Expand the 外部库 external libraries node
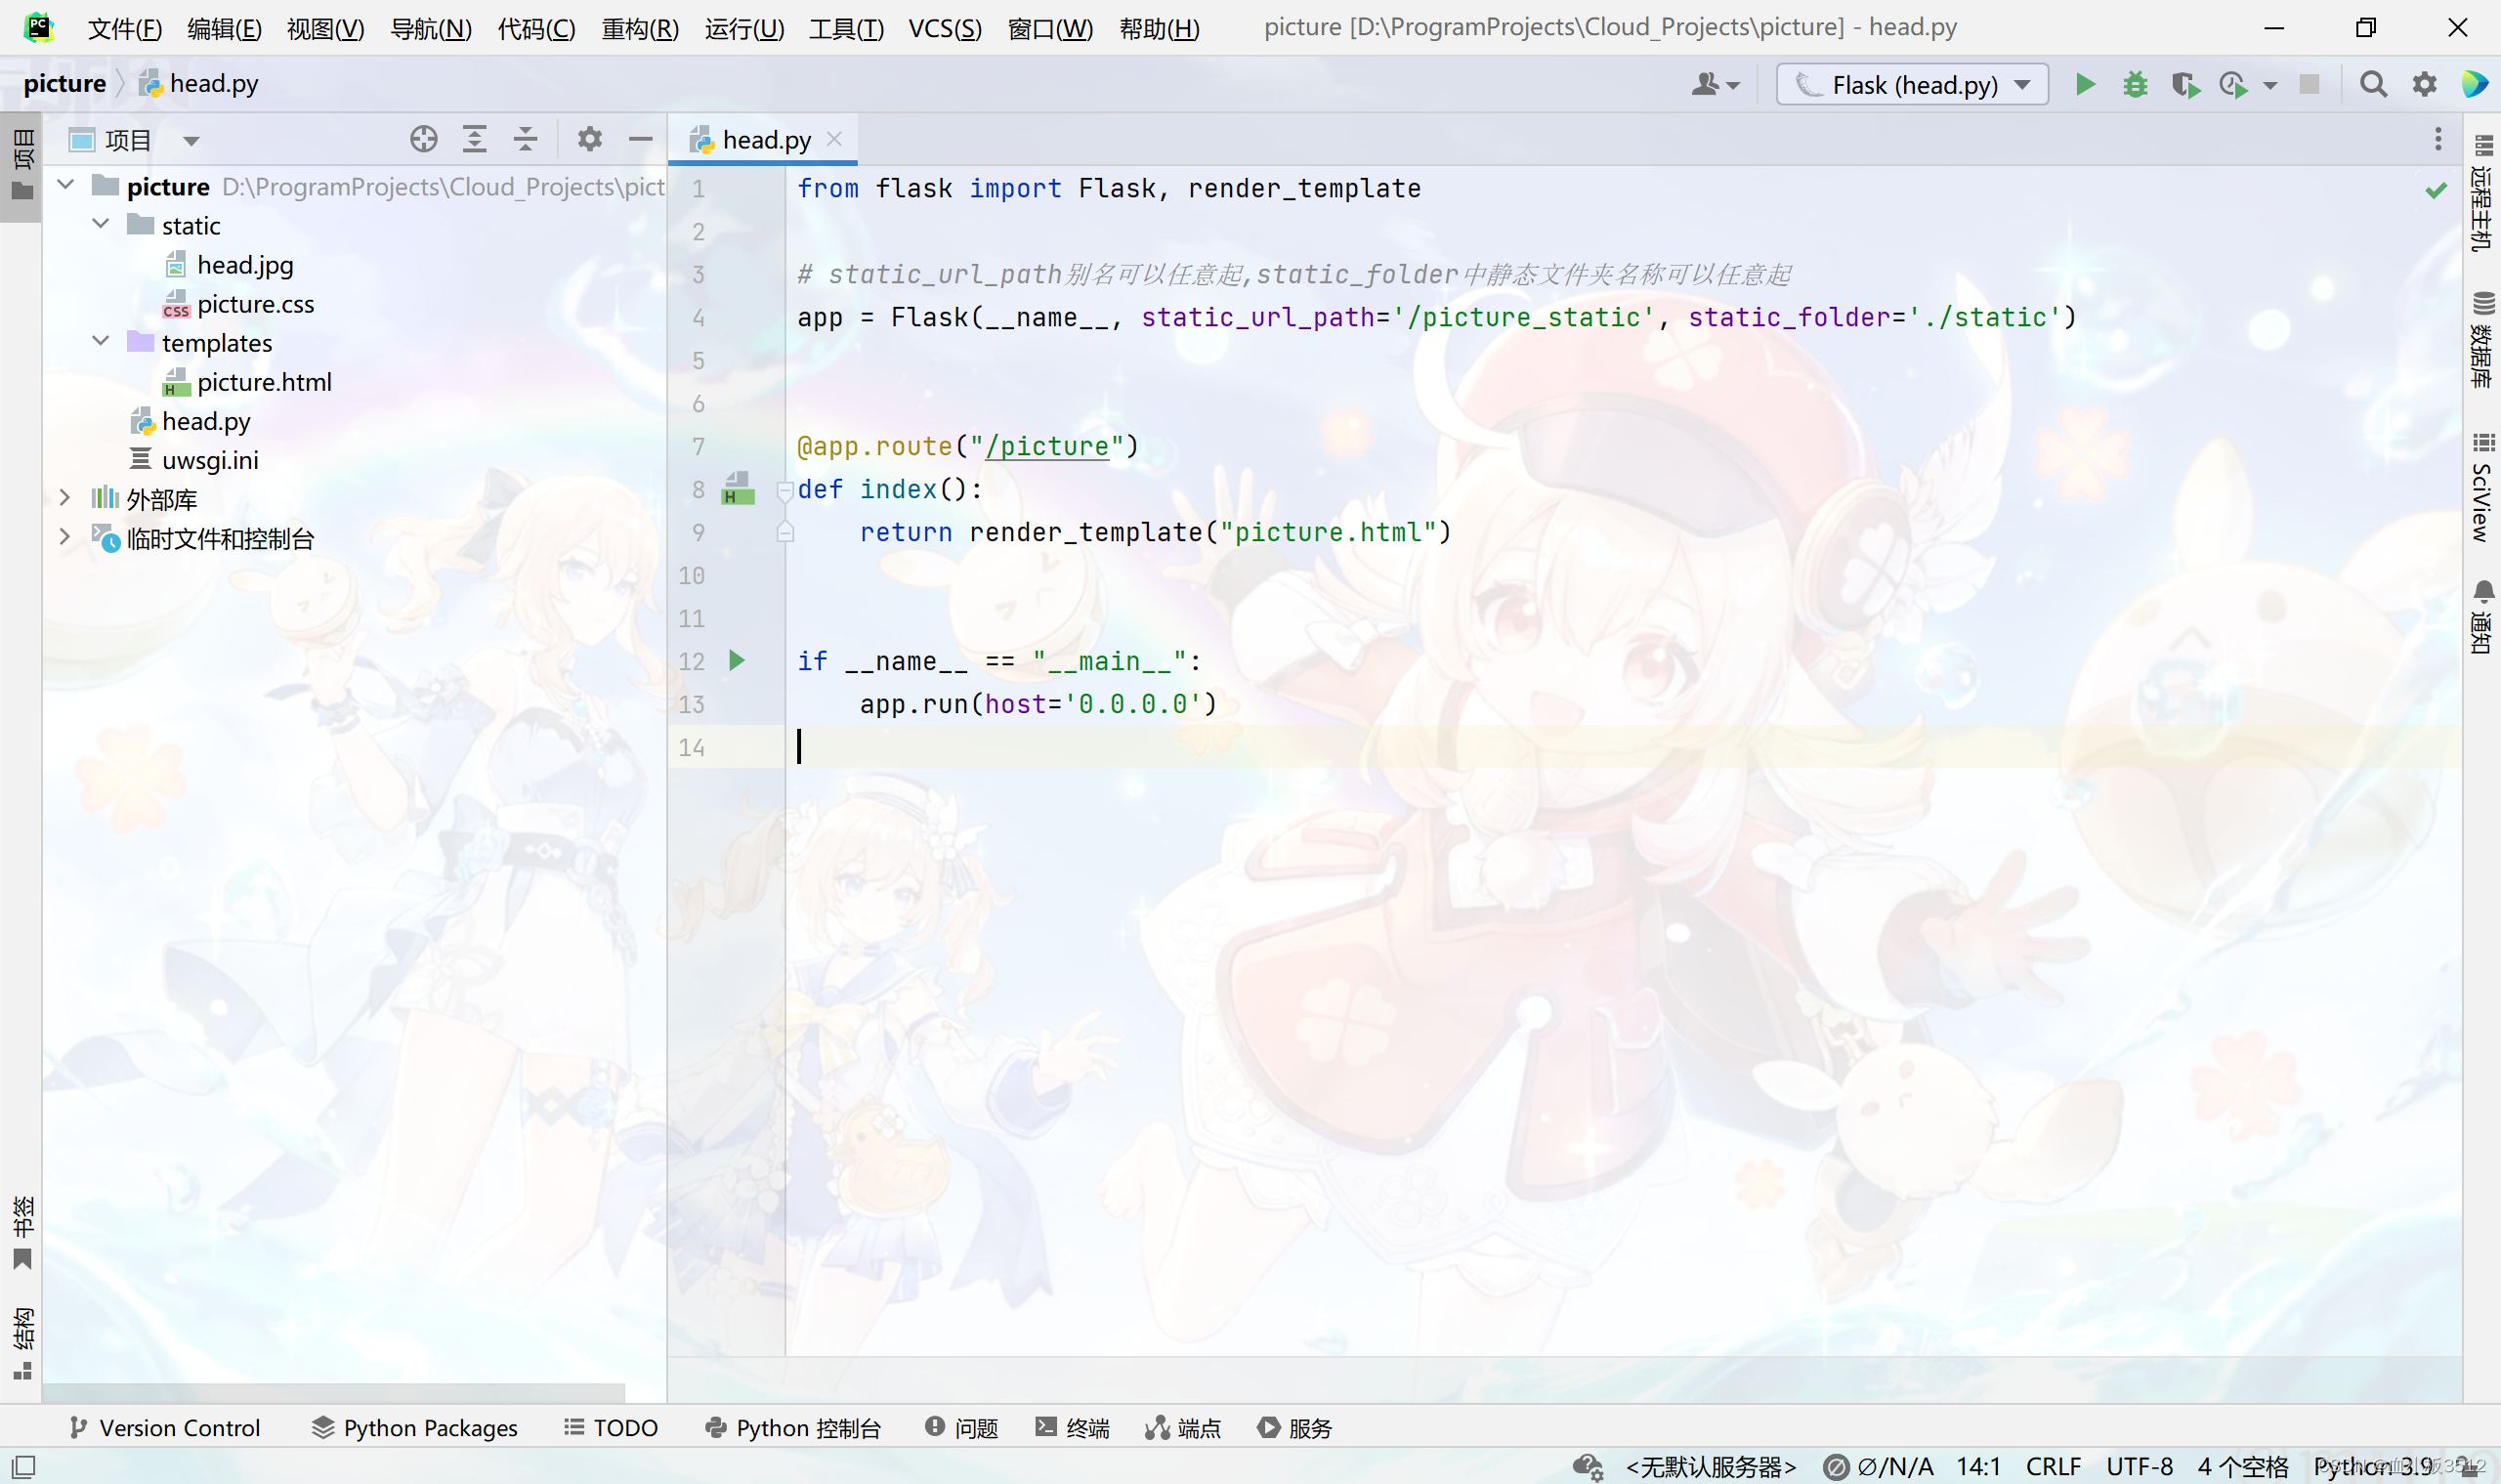Viewport: 2501px width, 1484px height. click(x=65, y=498)
